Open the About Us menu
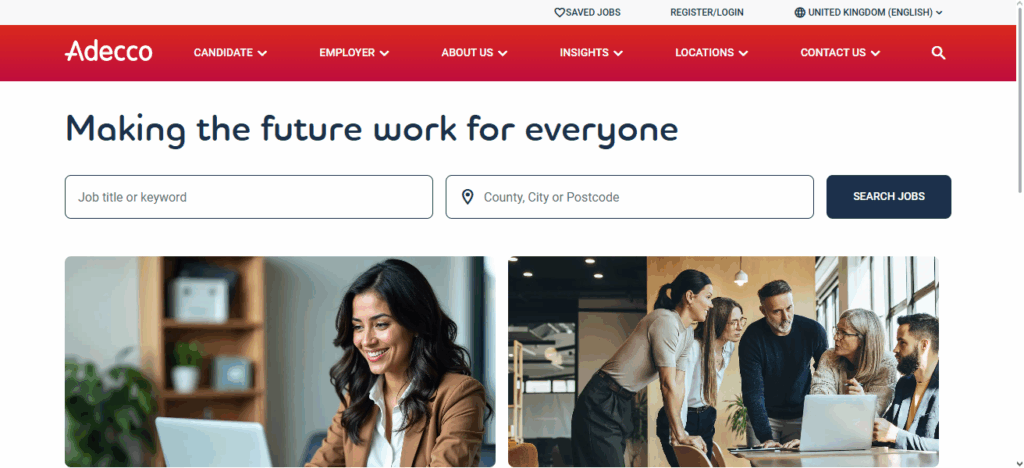The height and width of the screenshot is (468, 1024). coord(474,53)
